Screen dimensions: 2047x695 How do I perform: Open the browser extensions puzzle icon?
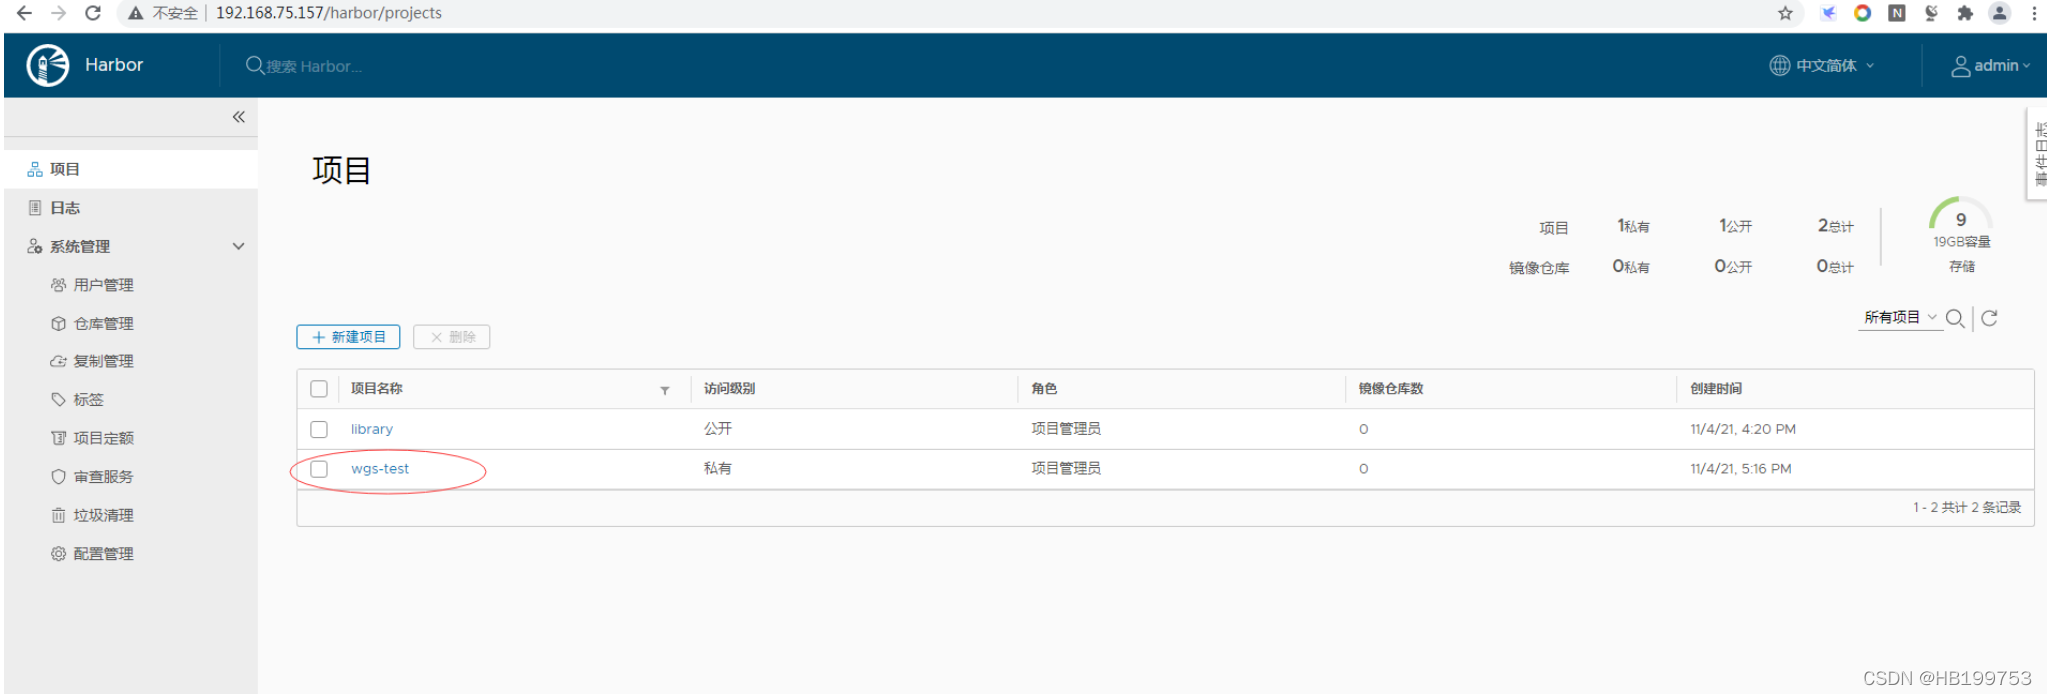click(x=1965, y=13)
